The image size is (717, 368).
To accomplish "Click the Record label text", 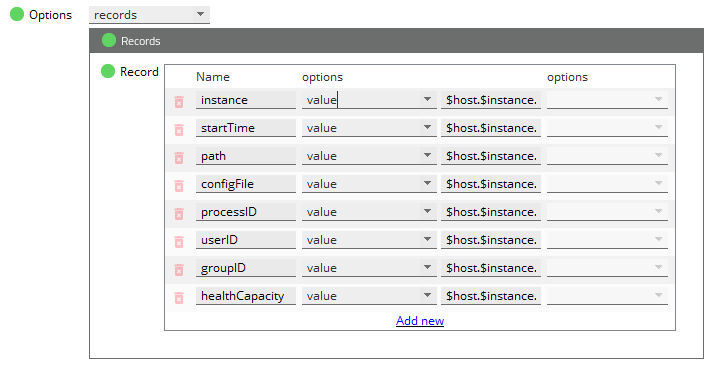I will (x=139, y=72).
